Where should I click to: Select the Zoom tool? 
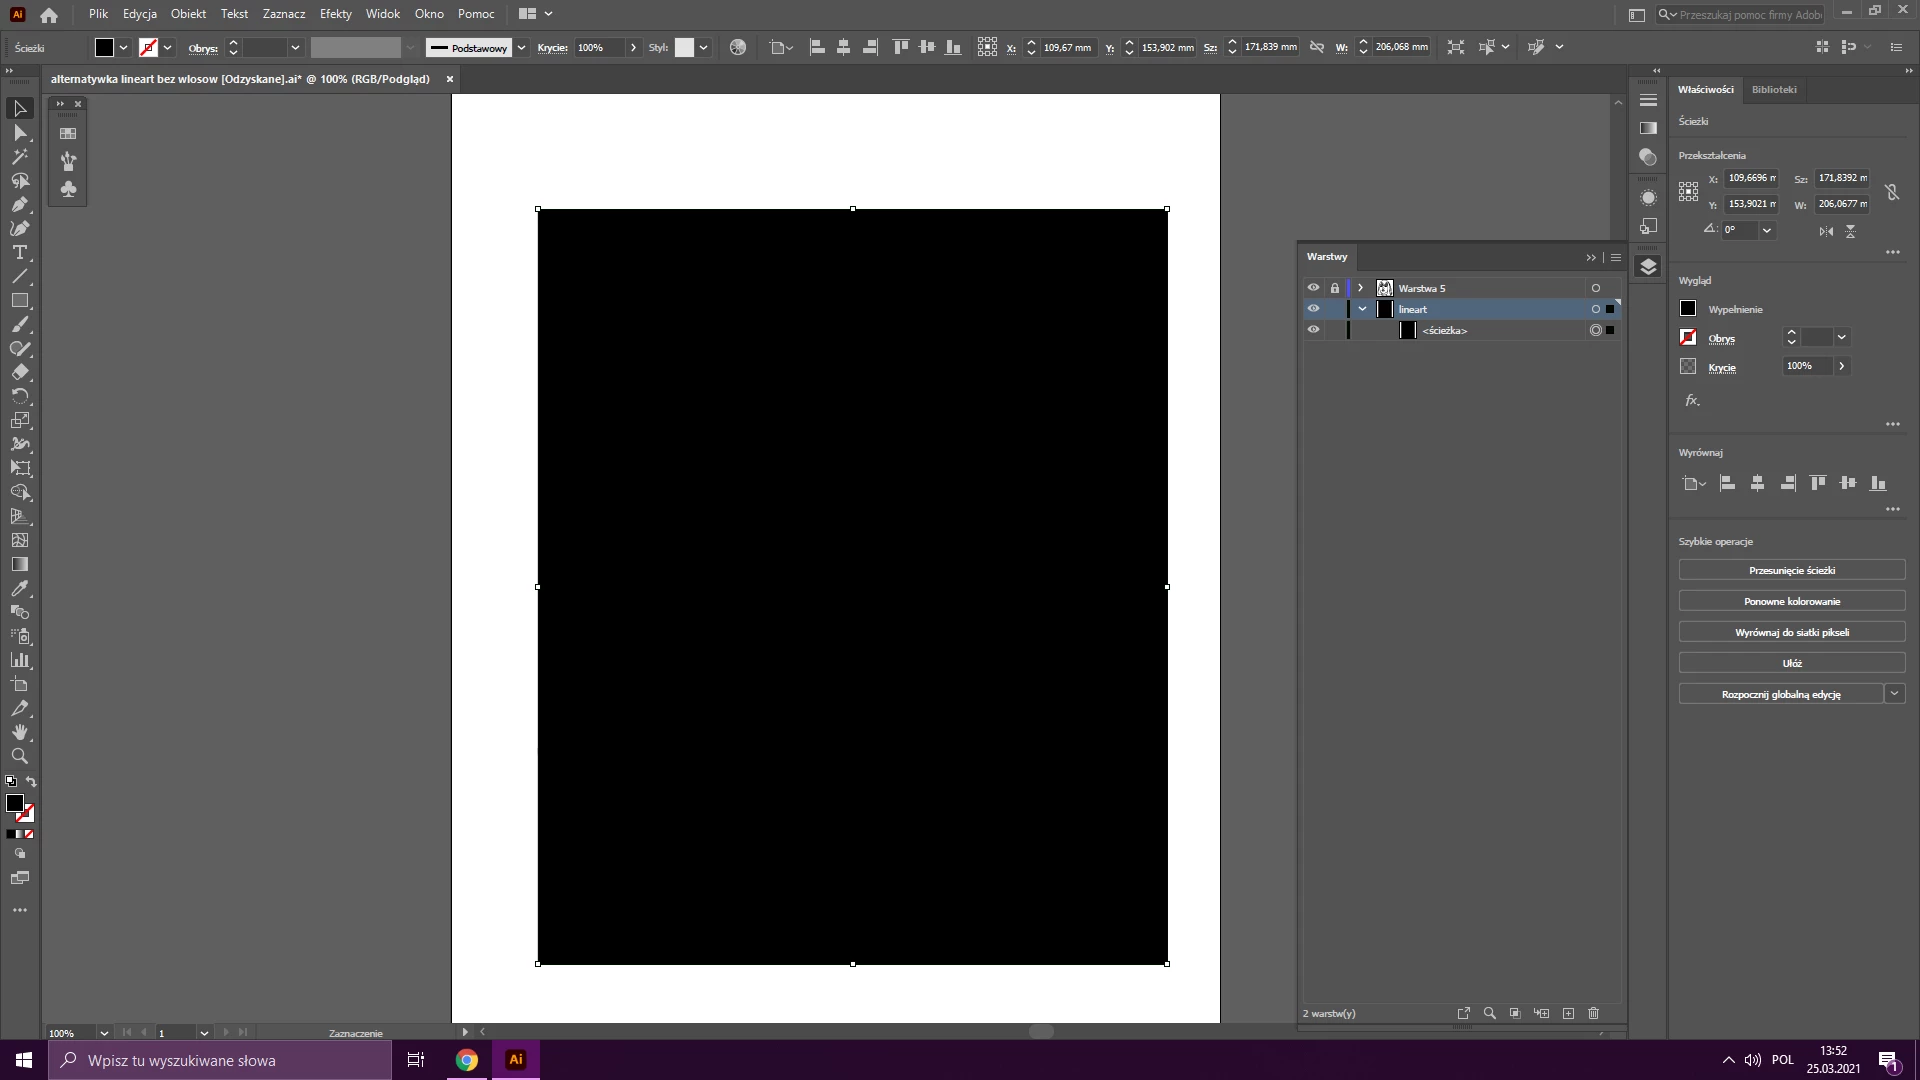pyautogui.click(x=19, y=757)
